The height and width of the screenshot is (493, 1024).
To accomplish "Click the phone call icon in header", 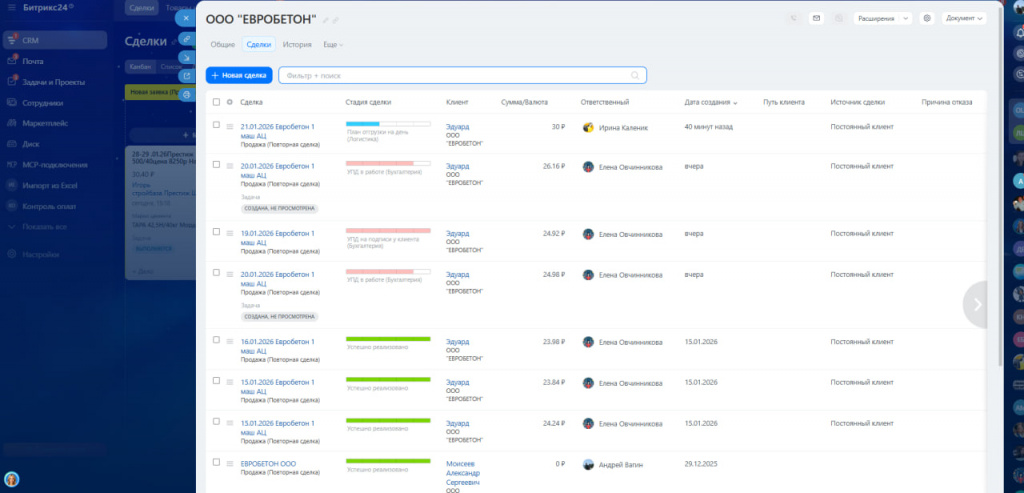I will pos(793,18).
